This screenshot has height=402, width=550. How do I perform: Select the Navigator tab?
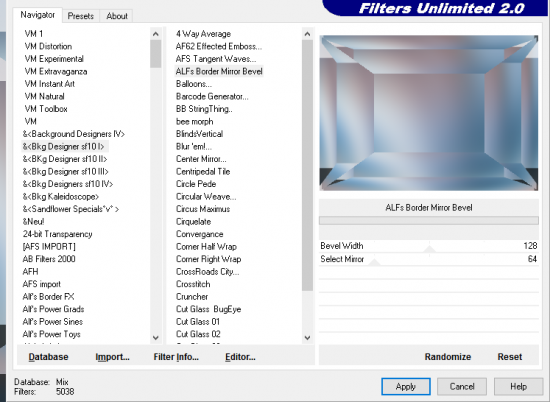point(38,15)
